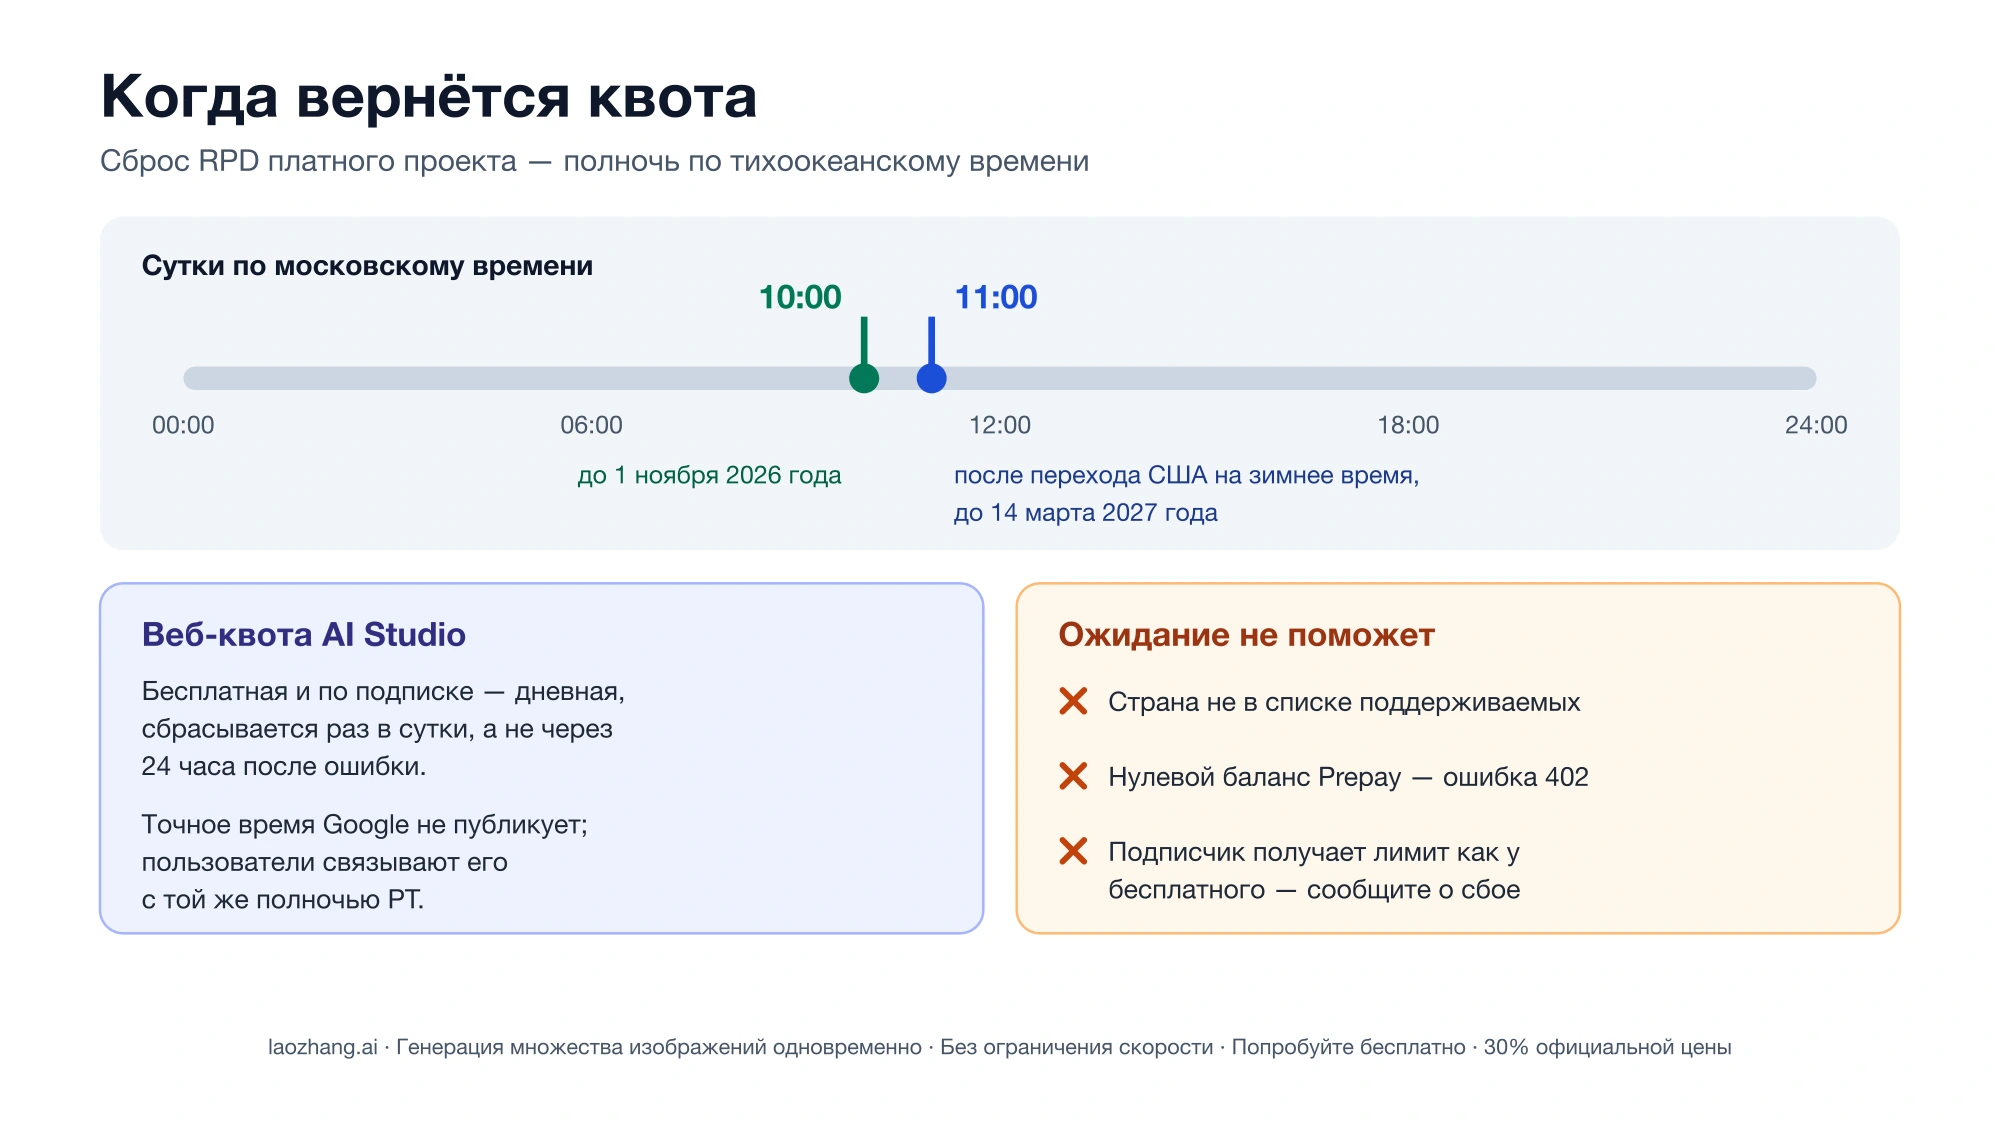
Task: Click 'laozhang.ai' in the footer
Action: [x=323, y=1047]
